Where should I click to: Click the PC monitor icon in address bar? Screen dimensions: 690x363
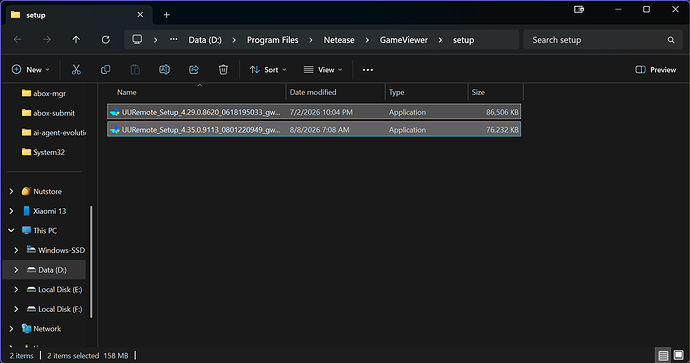pos(137,40)
